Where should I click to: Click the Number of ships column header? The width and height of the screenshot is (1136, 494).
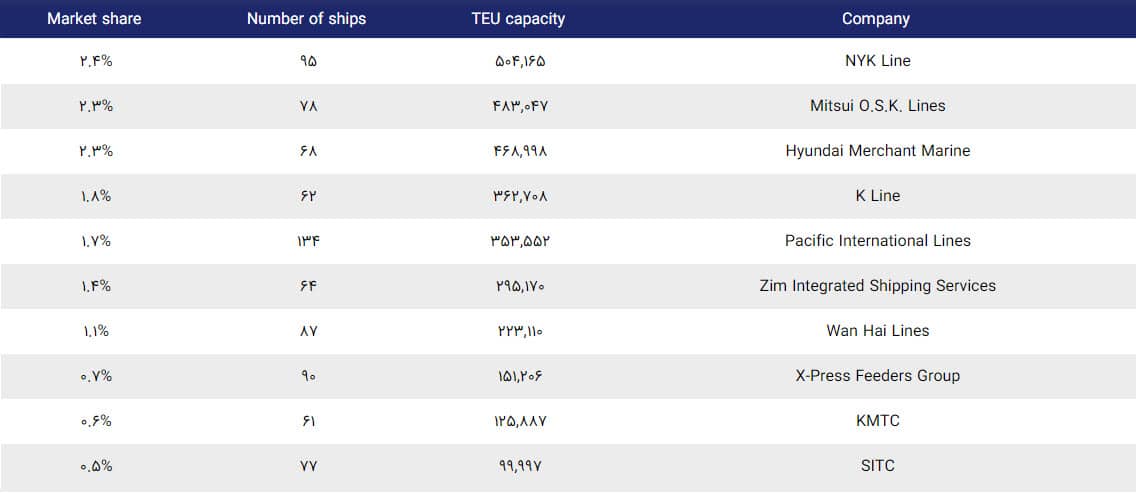point(306,18)
